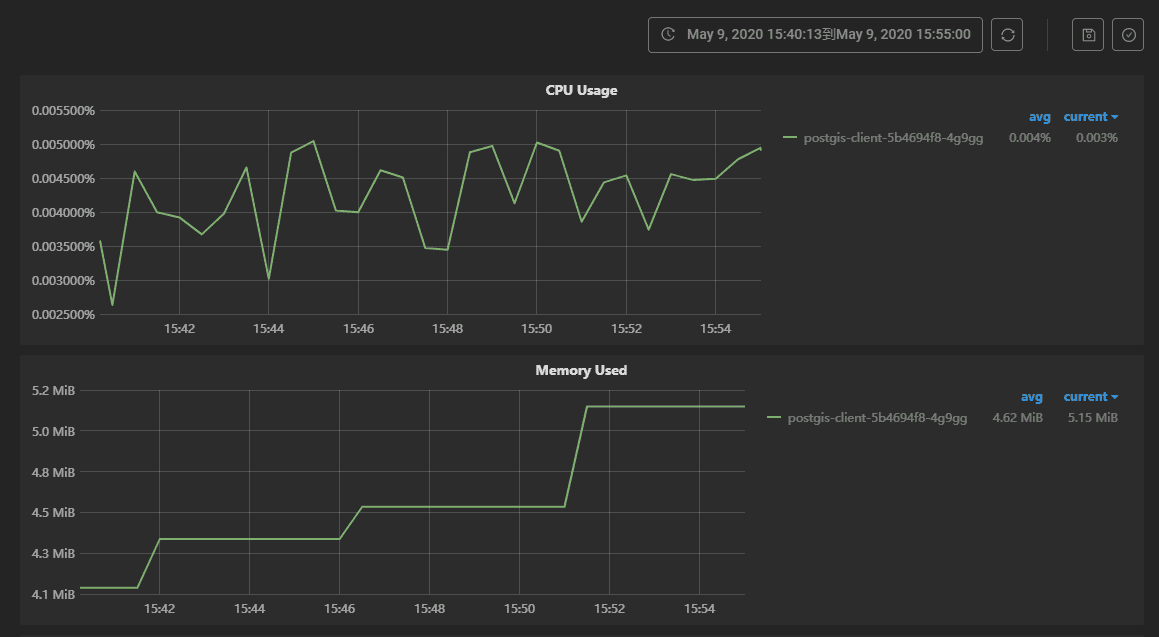Open the CPU Usage panel title menu
Screen dimensions: 1159x637
pos(581,90)
